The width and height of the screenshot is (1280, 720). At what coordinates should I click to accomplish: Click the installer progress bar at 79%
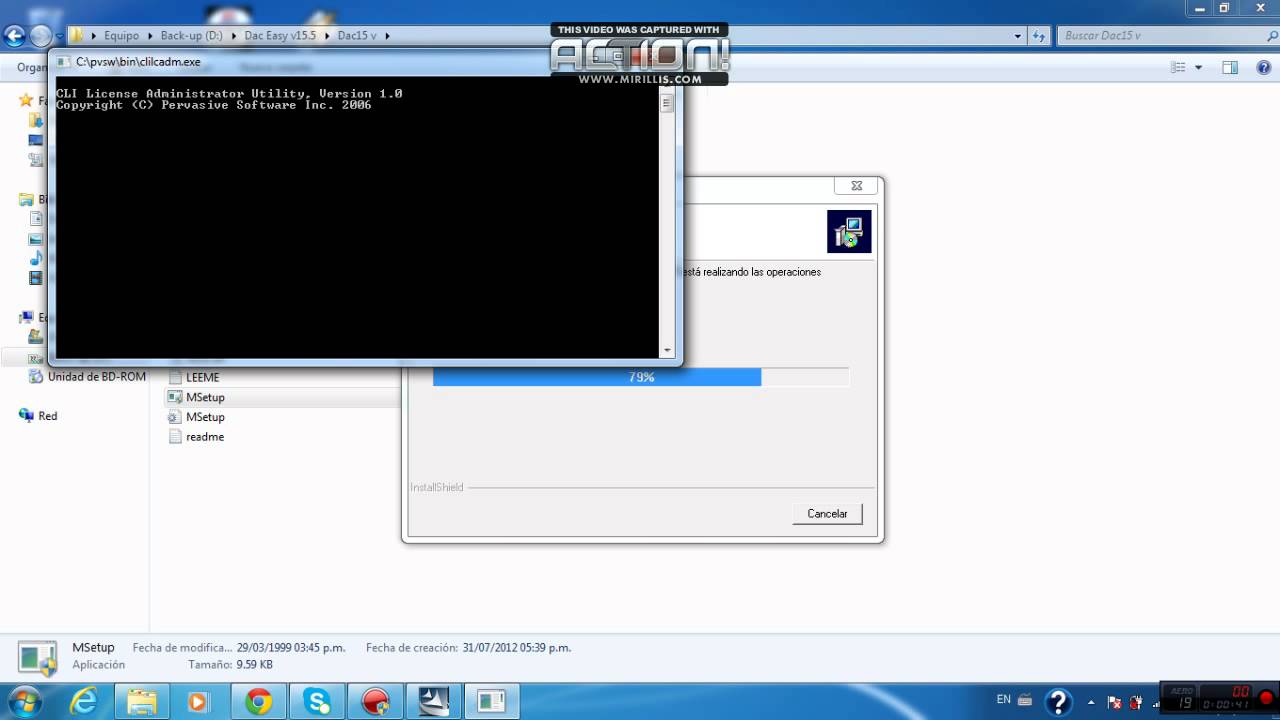click(x=641, y=377)
